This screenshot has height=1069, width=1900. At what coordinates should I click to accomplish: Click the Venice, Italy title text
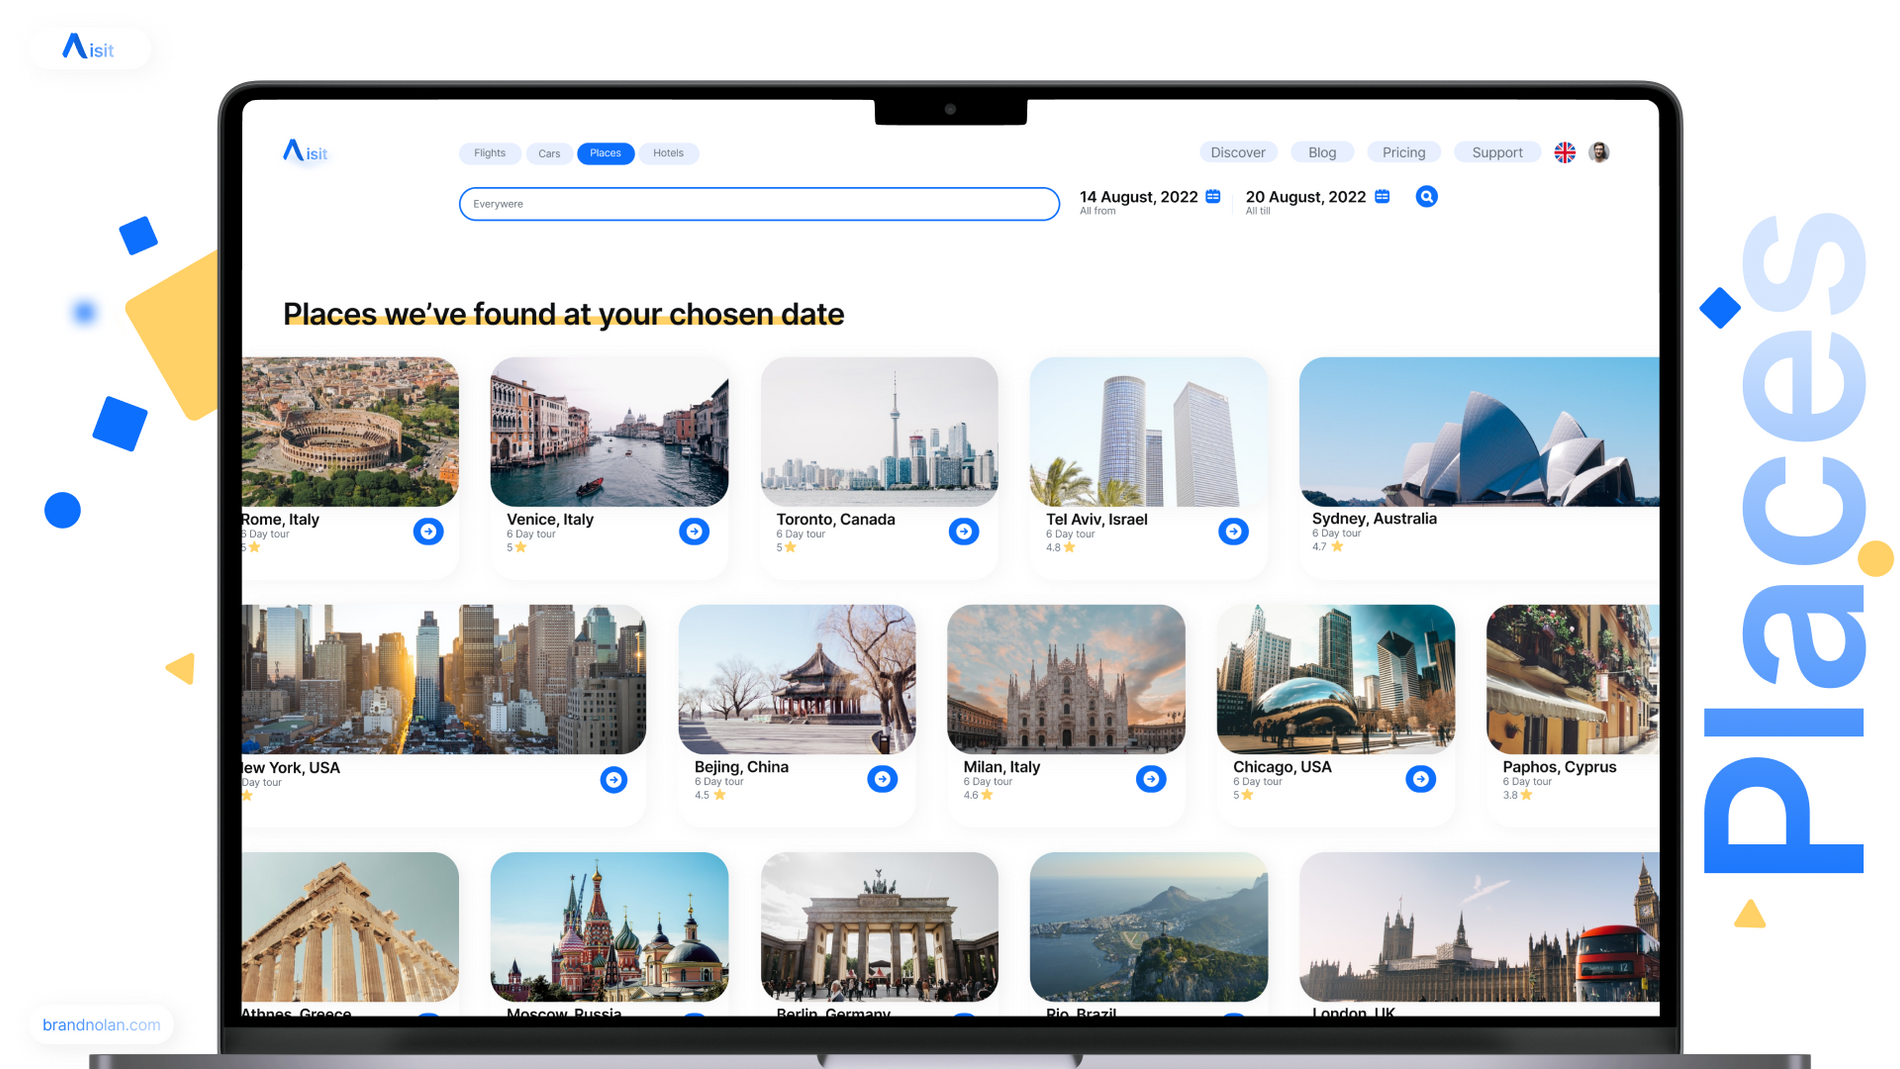coord(550,519)
